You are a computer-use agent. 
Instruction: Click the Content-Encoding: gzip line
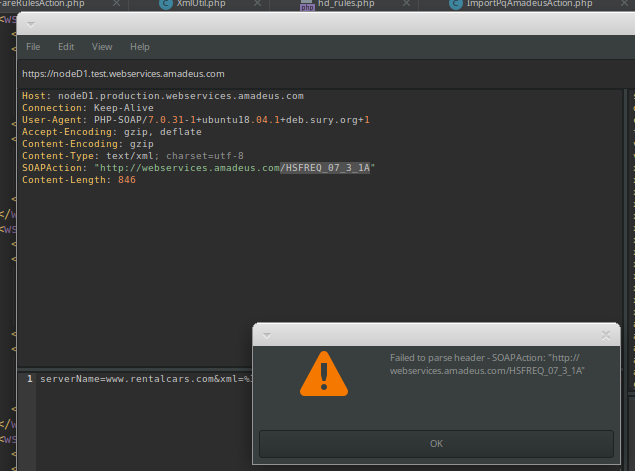click(88, 144)
